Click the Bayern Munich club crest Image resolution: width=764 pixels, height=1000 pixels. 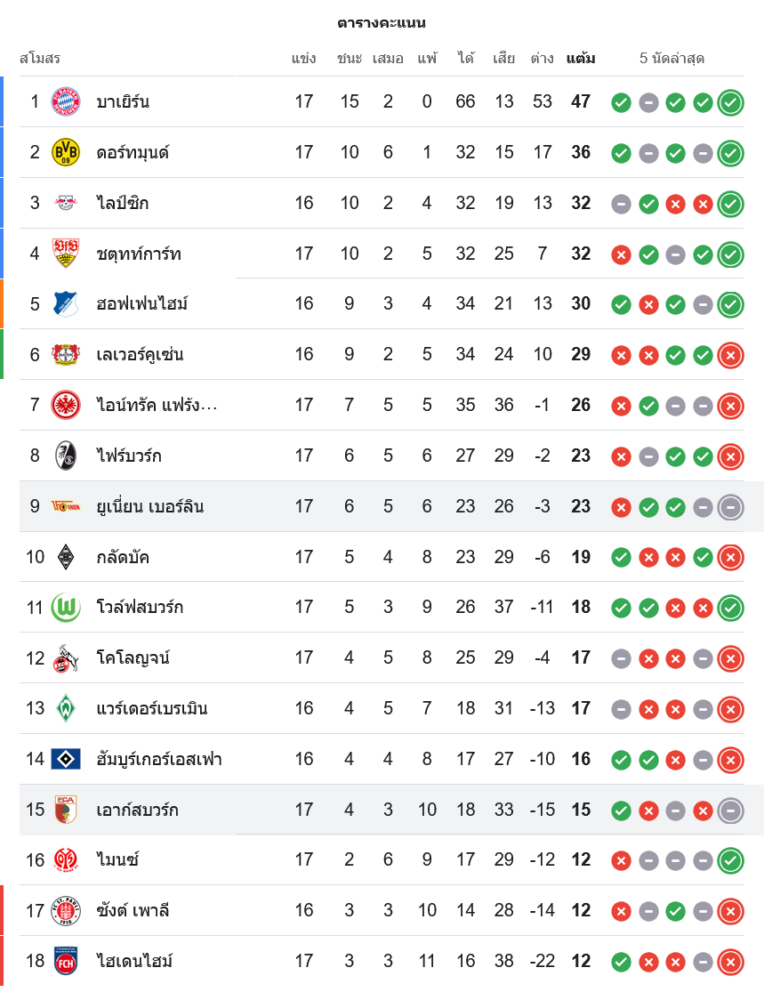(x=65, y=101)
